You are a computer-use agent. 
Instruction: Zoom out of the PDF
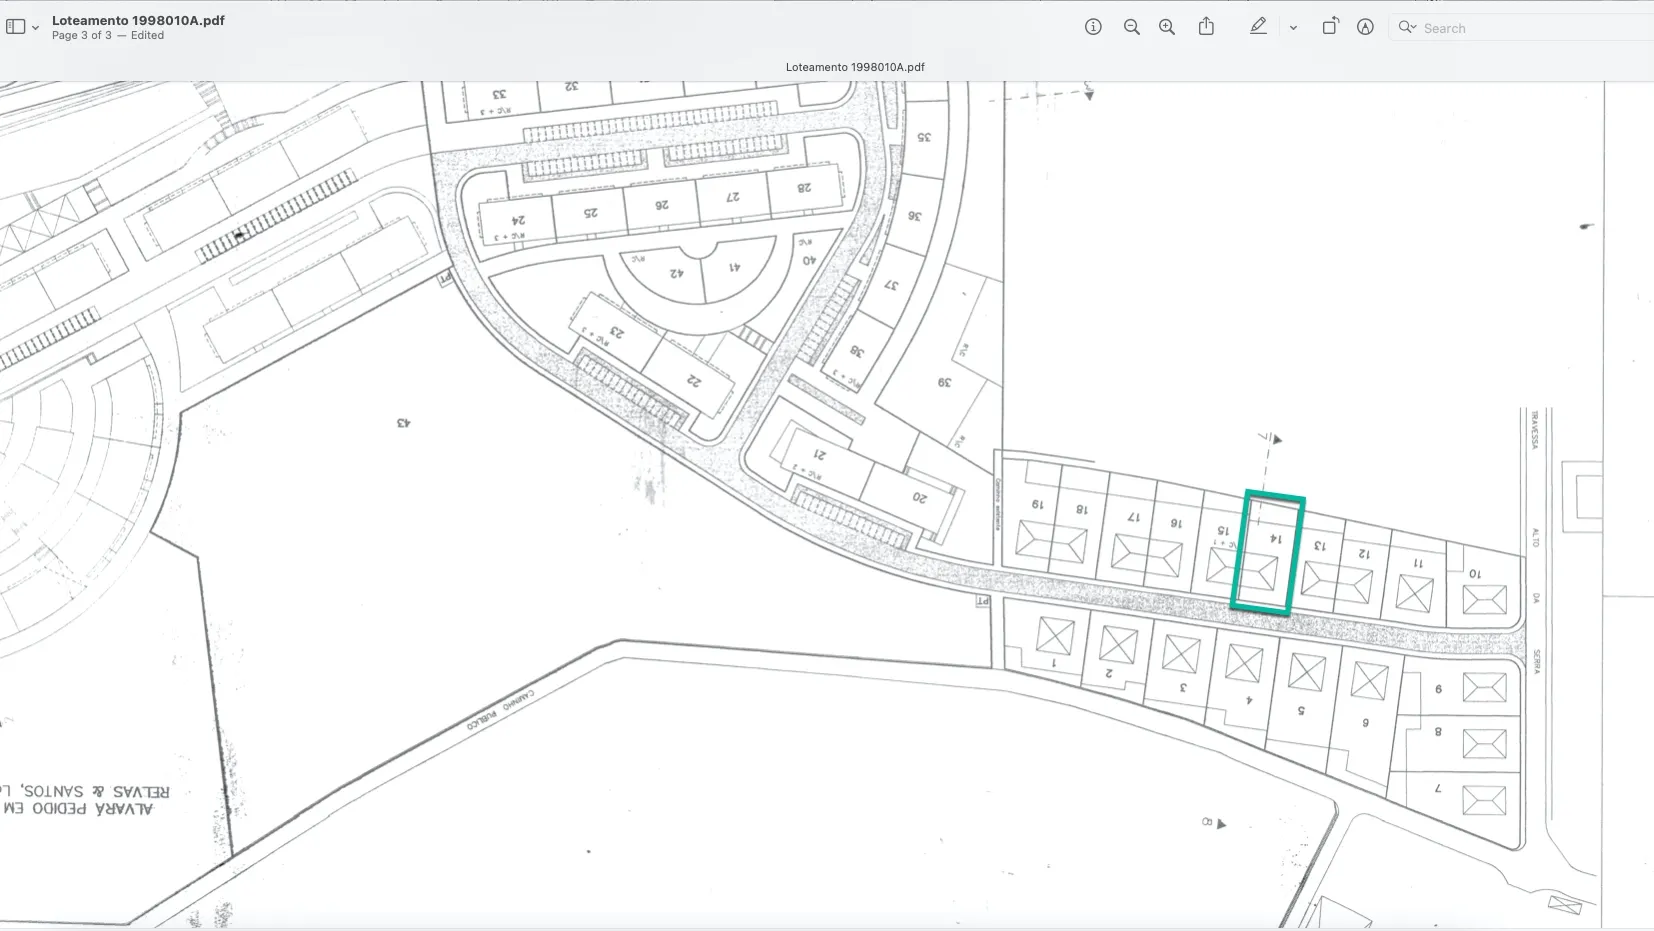1131,27
